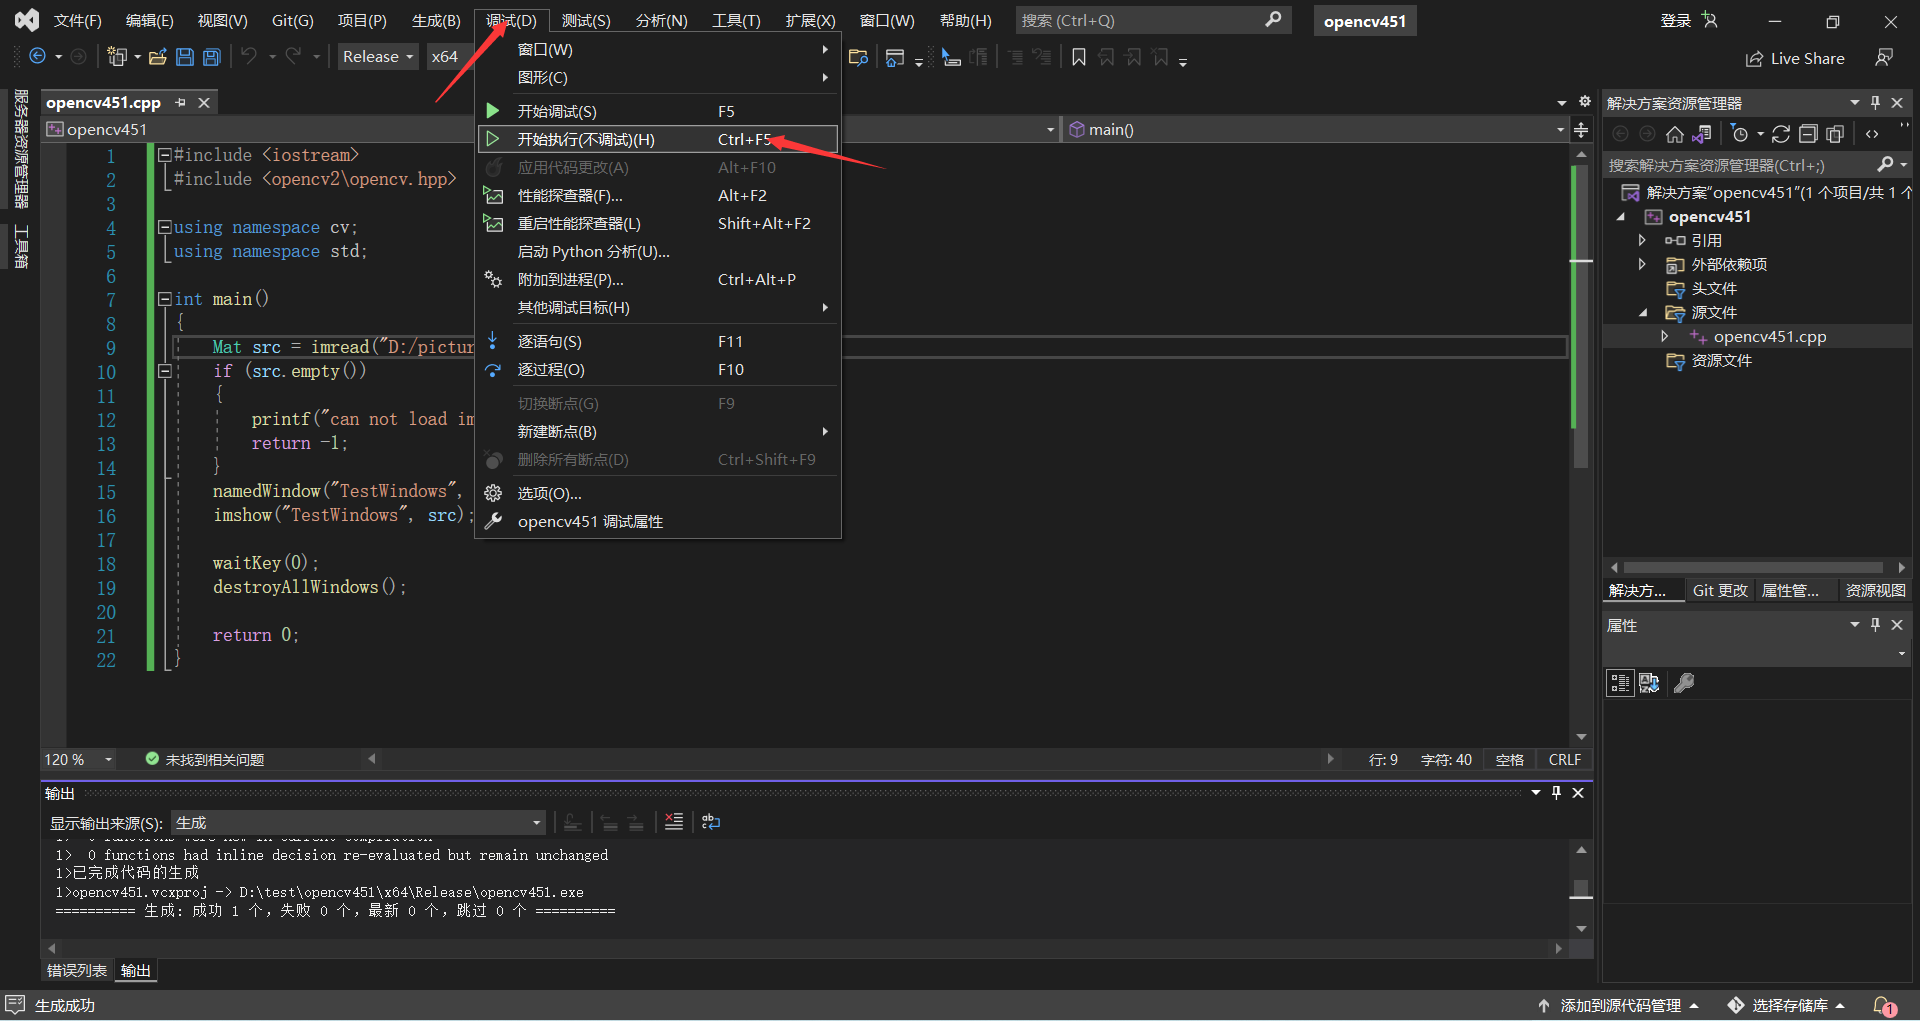Toggle auto-hide pin of Solution Explorer panel
Image resolution: width=1920 pixels, height=1021 pixels.
(x=1876, y=103)
